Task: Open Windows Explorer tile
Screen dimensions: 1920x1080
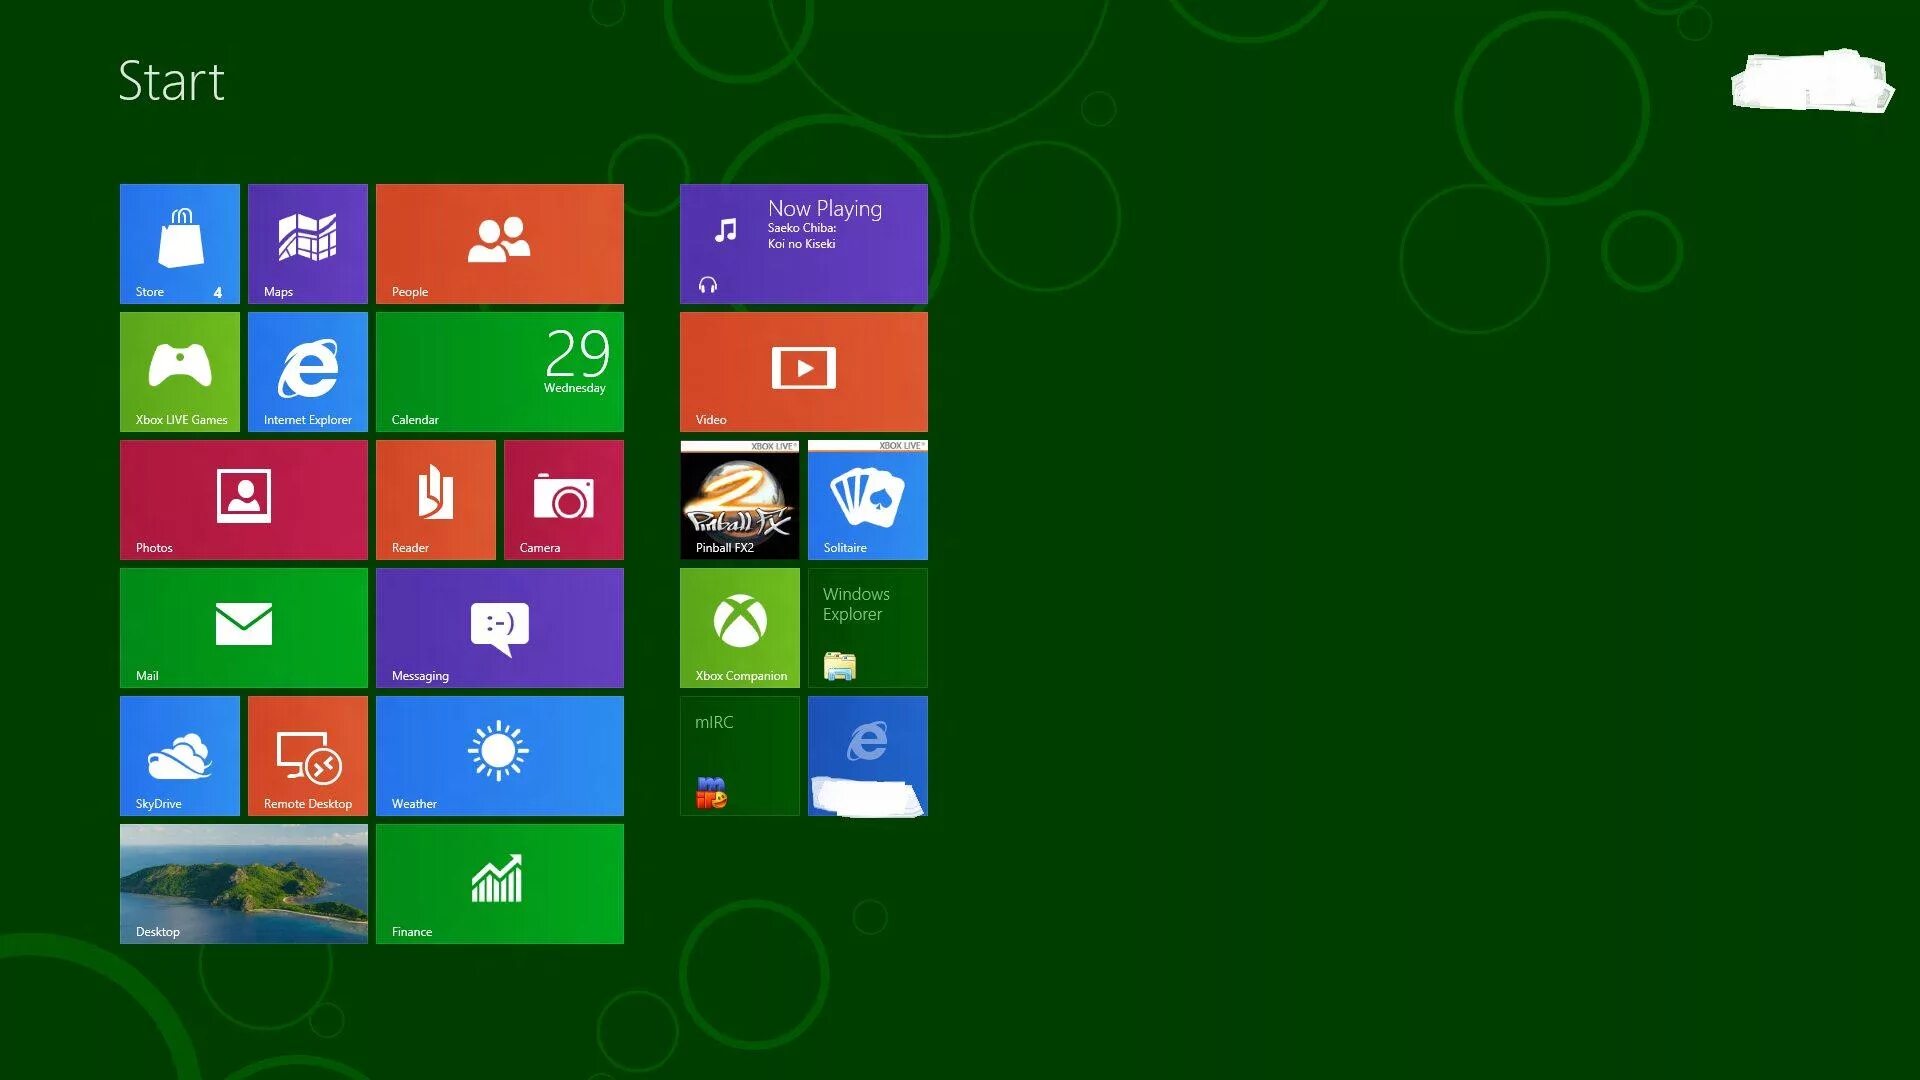Action: pyautogui.click(x=868, y=627)
